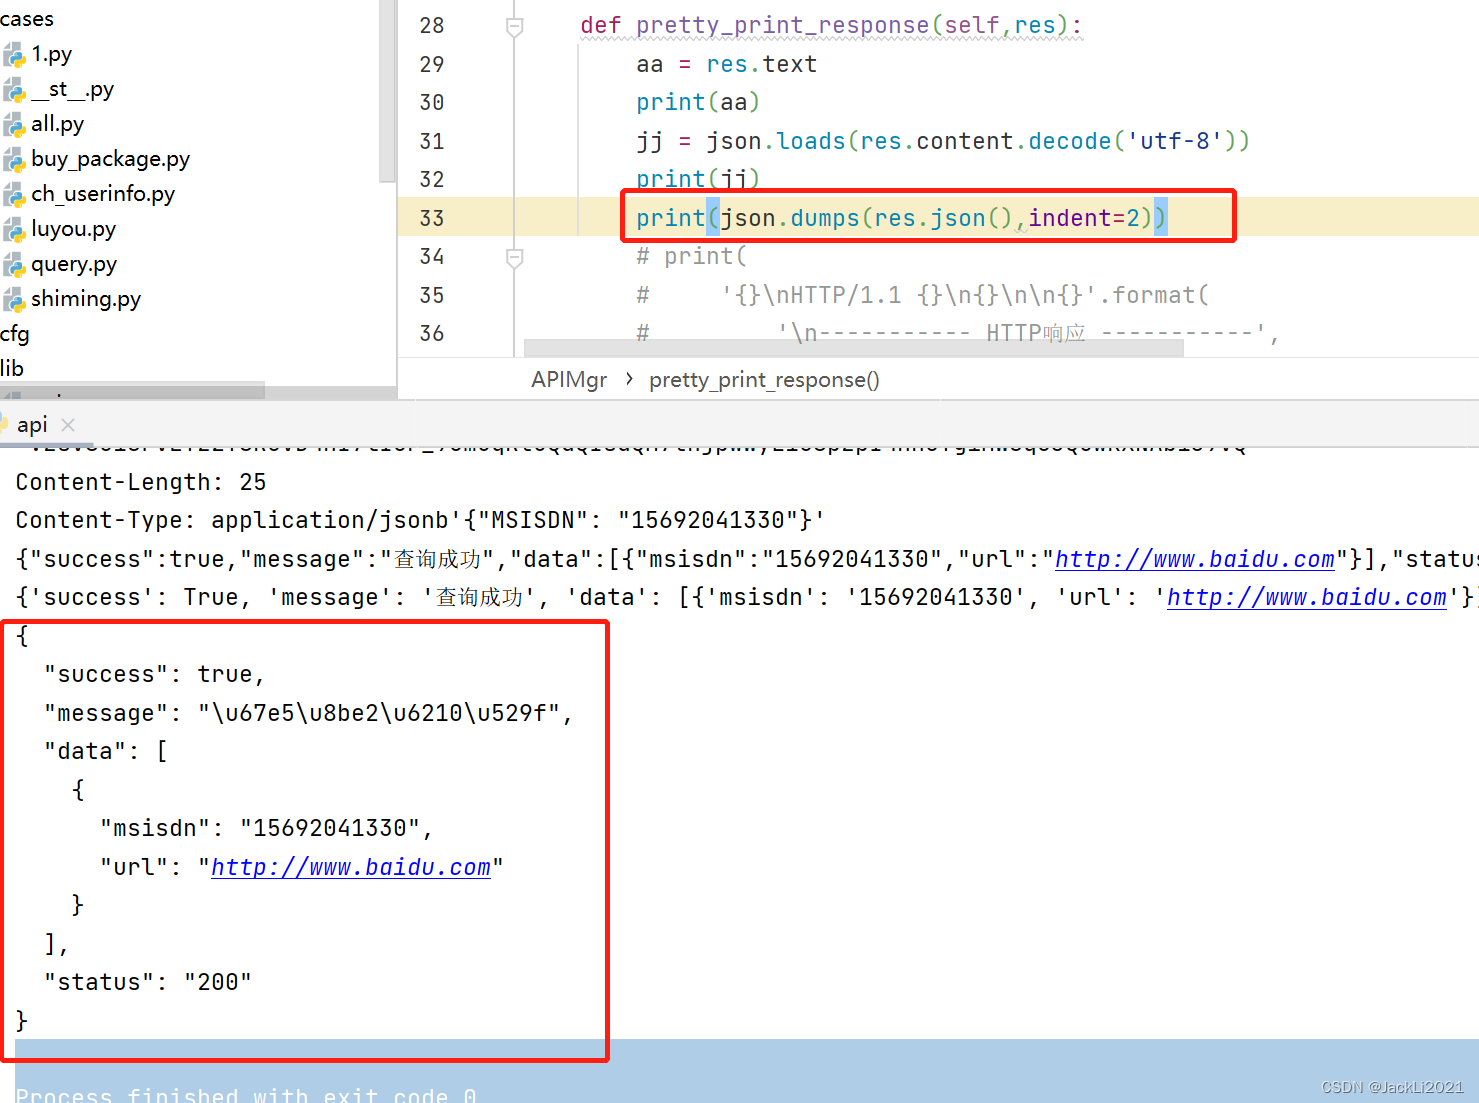Click the Python icon next to buy_package.py
The height and width of the screenshot is (1103, 1479).
(14, 159)
